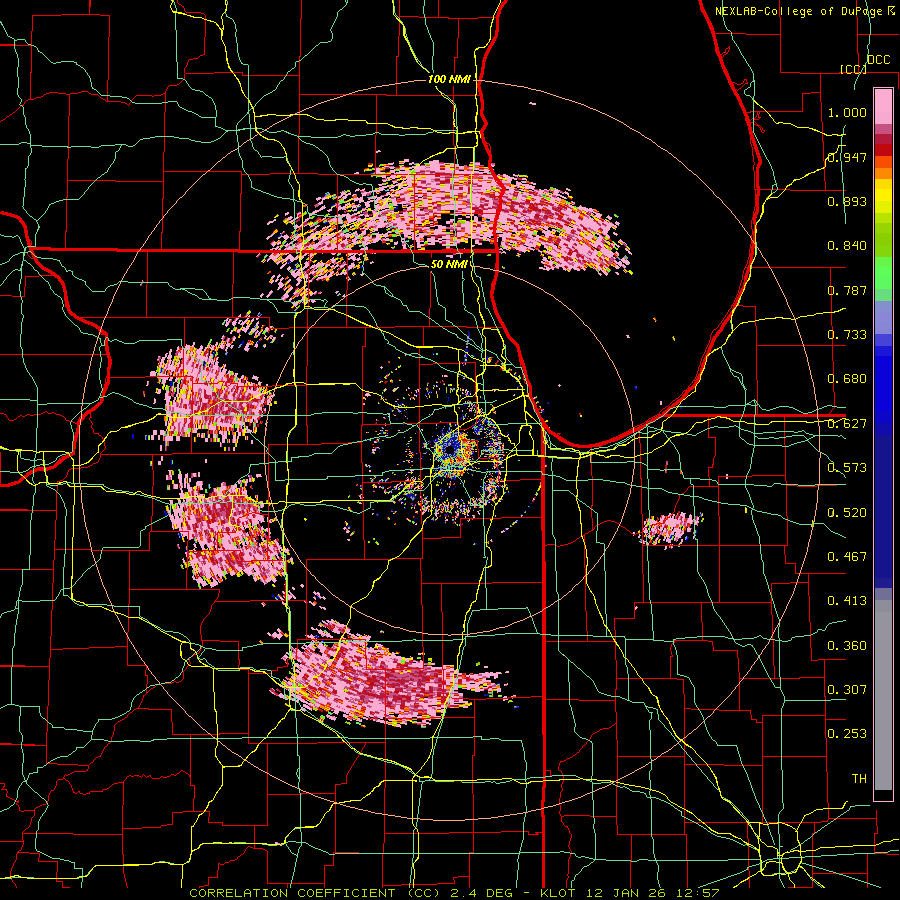Image resolution: width=900 pixels, height=900 pixels.
Task: Select the 0.467 legend value
Action: point(847,557)
